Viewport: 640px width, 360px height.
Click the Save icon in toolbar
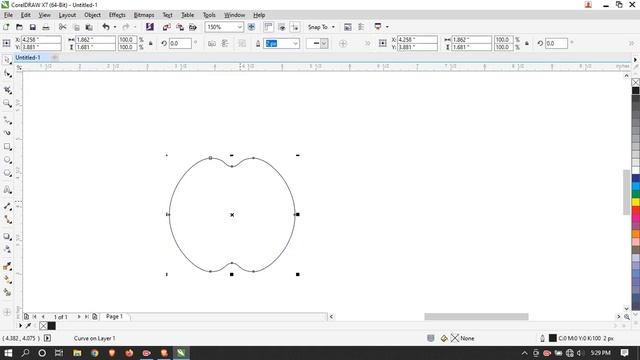[33, 27]
